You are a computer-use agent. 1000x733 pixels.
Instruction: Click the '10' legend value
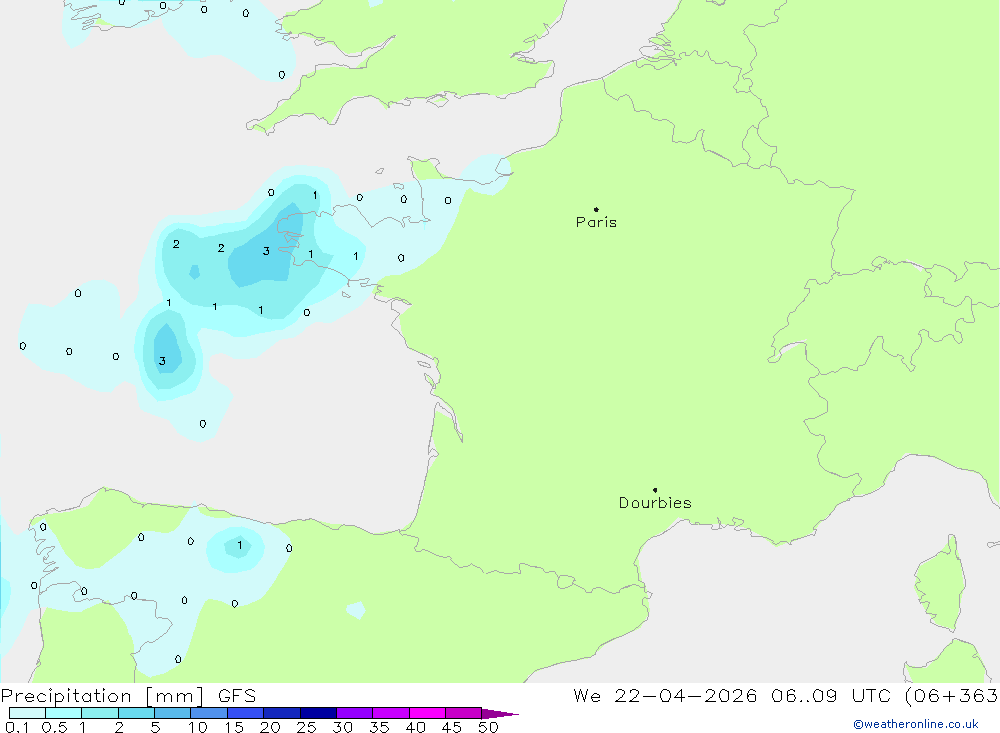click(198, 727)
